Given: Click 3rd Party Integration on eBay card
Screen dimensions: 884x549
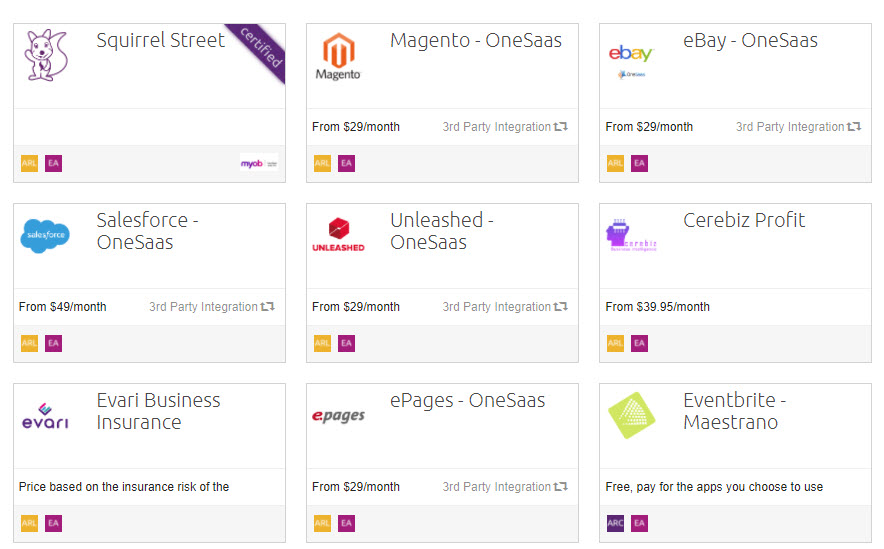Looking at the screenshot, I should click(790, 127).
